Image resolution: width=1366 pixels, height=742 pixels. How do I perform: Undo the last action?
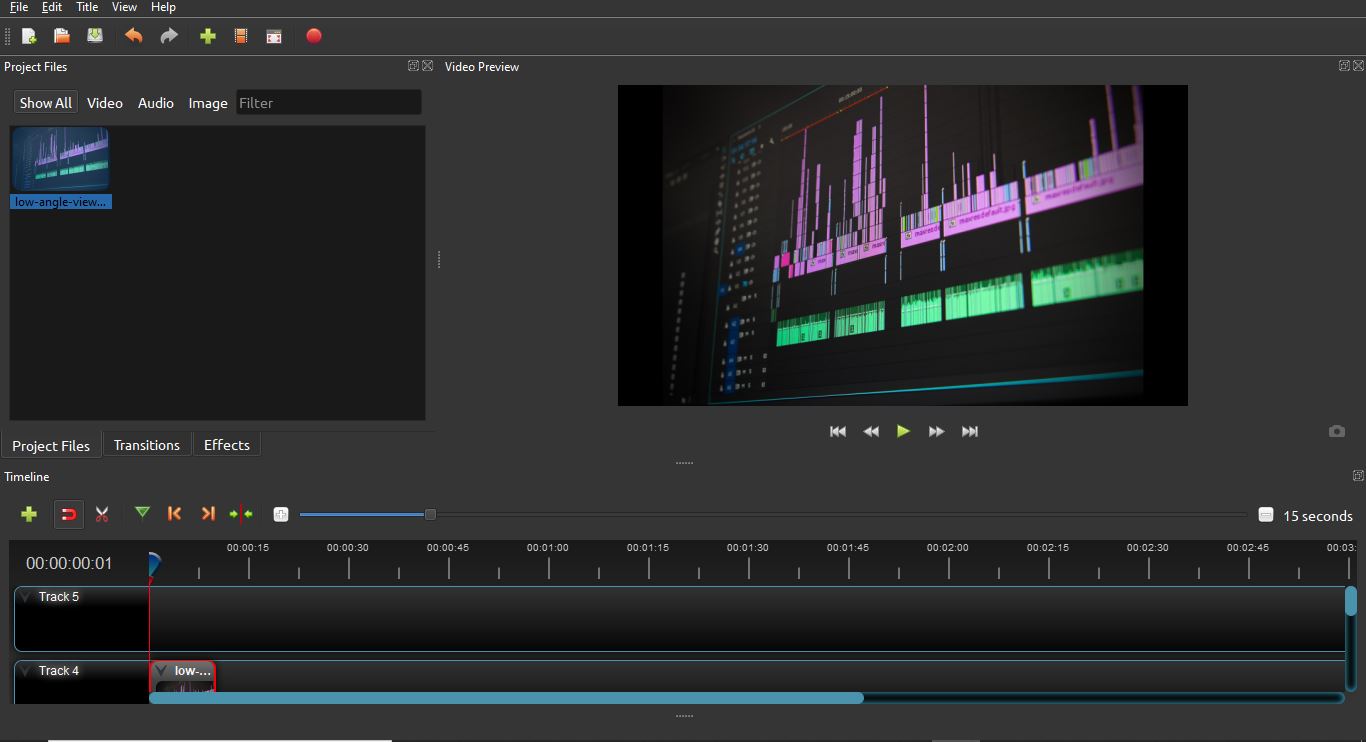point(133,36)
